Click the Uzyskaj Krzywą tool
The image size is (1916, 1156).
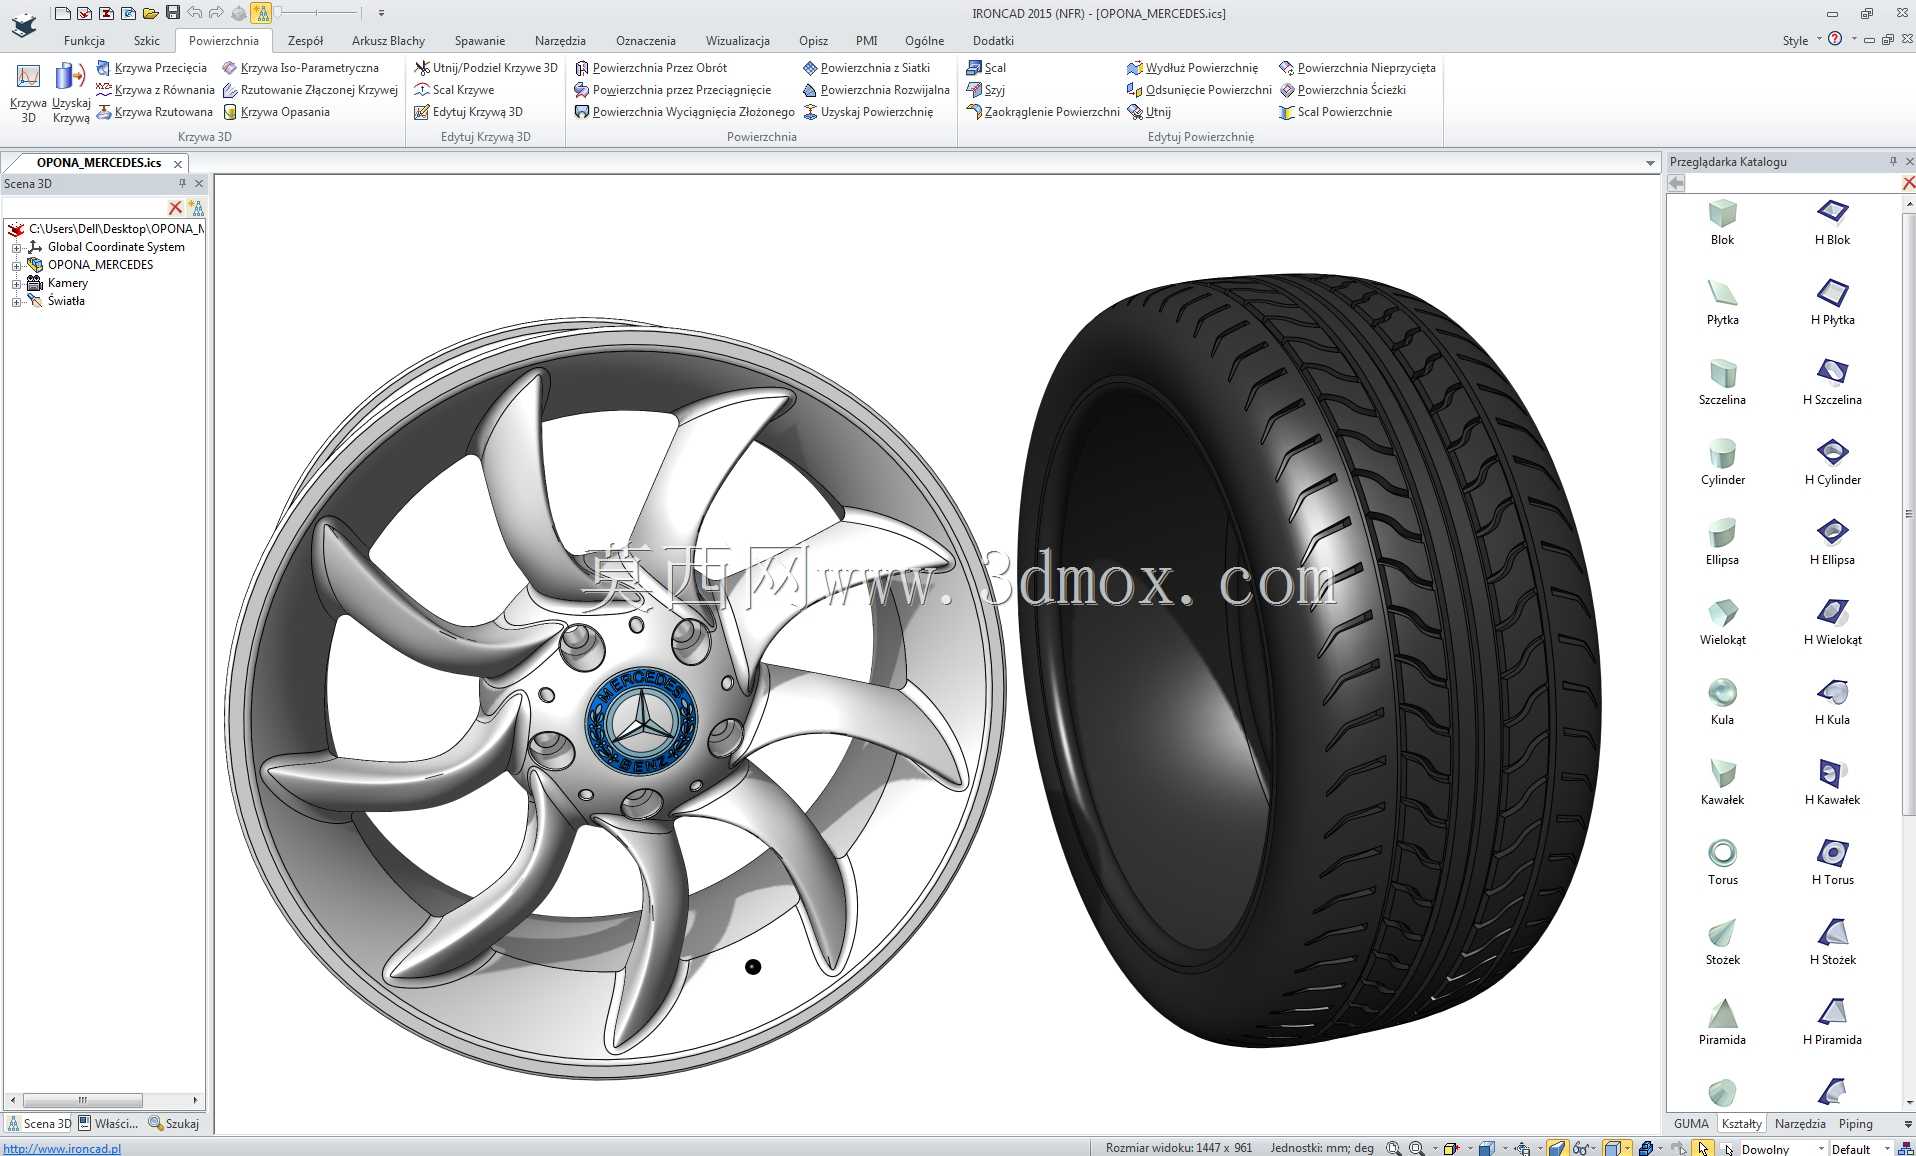(70, 93)
